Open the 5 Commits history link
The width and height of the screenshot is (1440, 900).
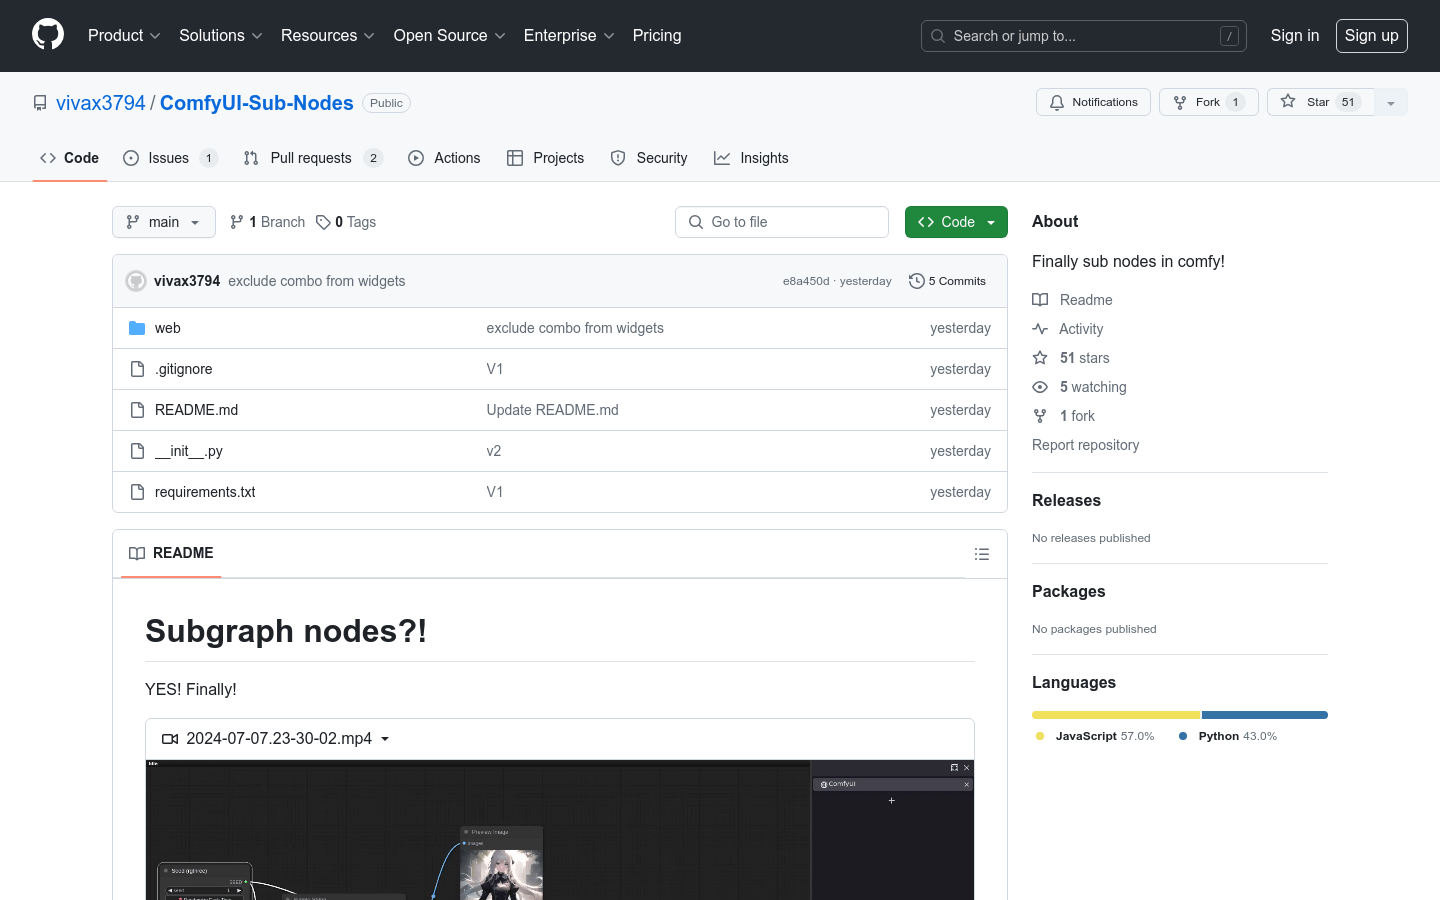(x=947, y=281)
